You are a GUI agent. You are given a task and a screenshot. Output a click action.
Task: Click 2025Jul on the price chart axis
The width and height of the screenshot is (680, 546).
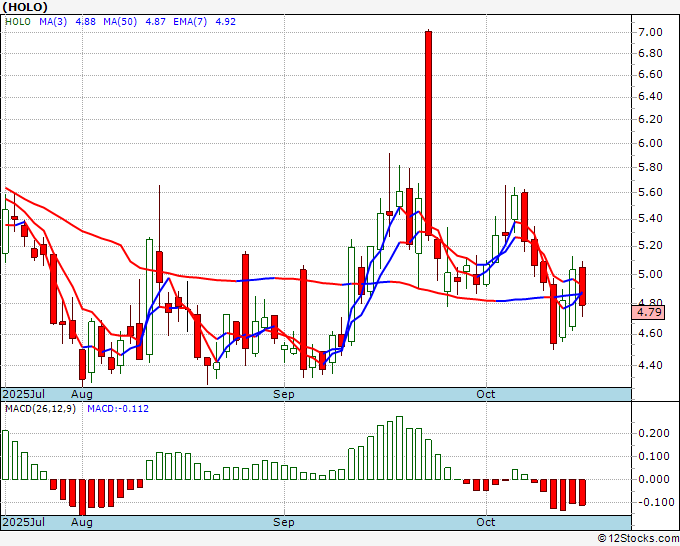click(x=23, y=394)
